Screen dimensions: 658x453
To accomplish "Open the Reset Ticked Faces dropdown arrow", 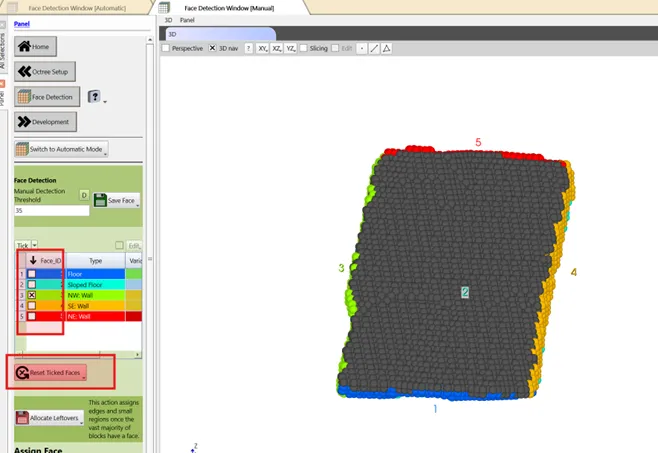I will pos(84,372).
